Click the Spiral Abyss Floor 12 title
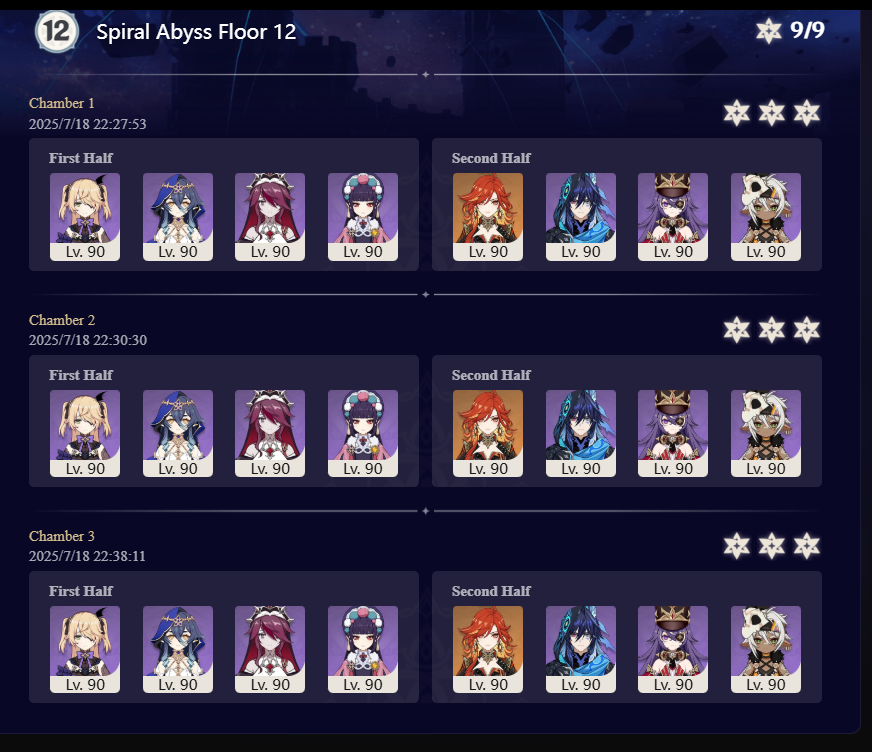The width and height of the screenshot is (872, 752). [196, 32]
